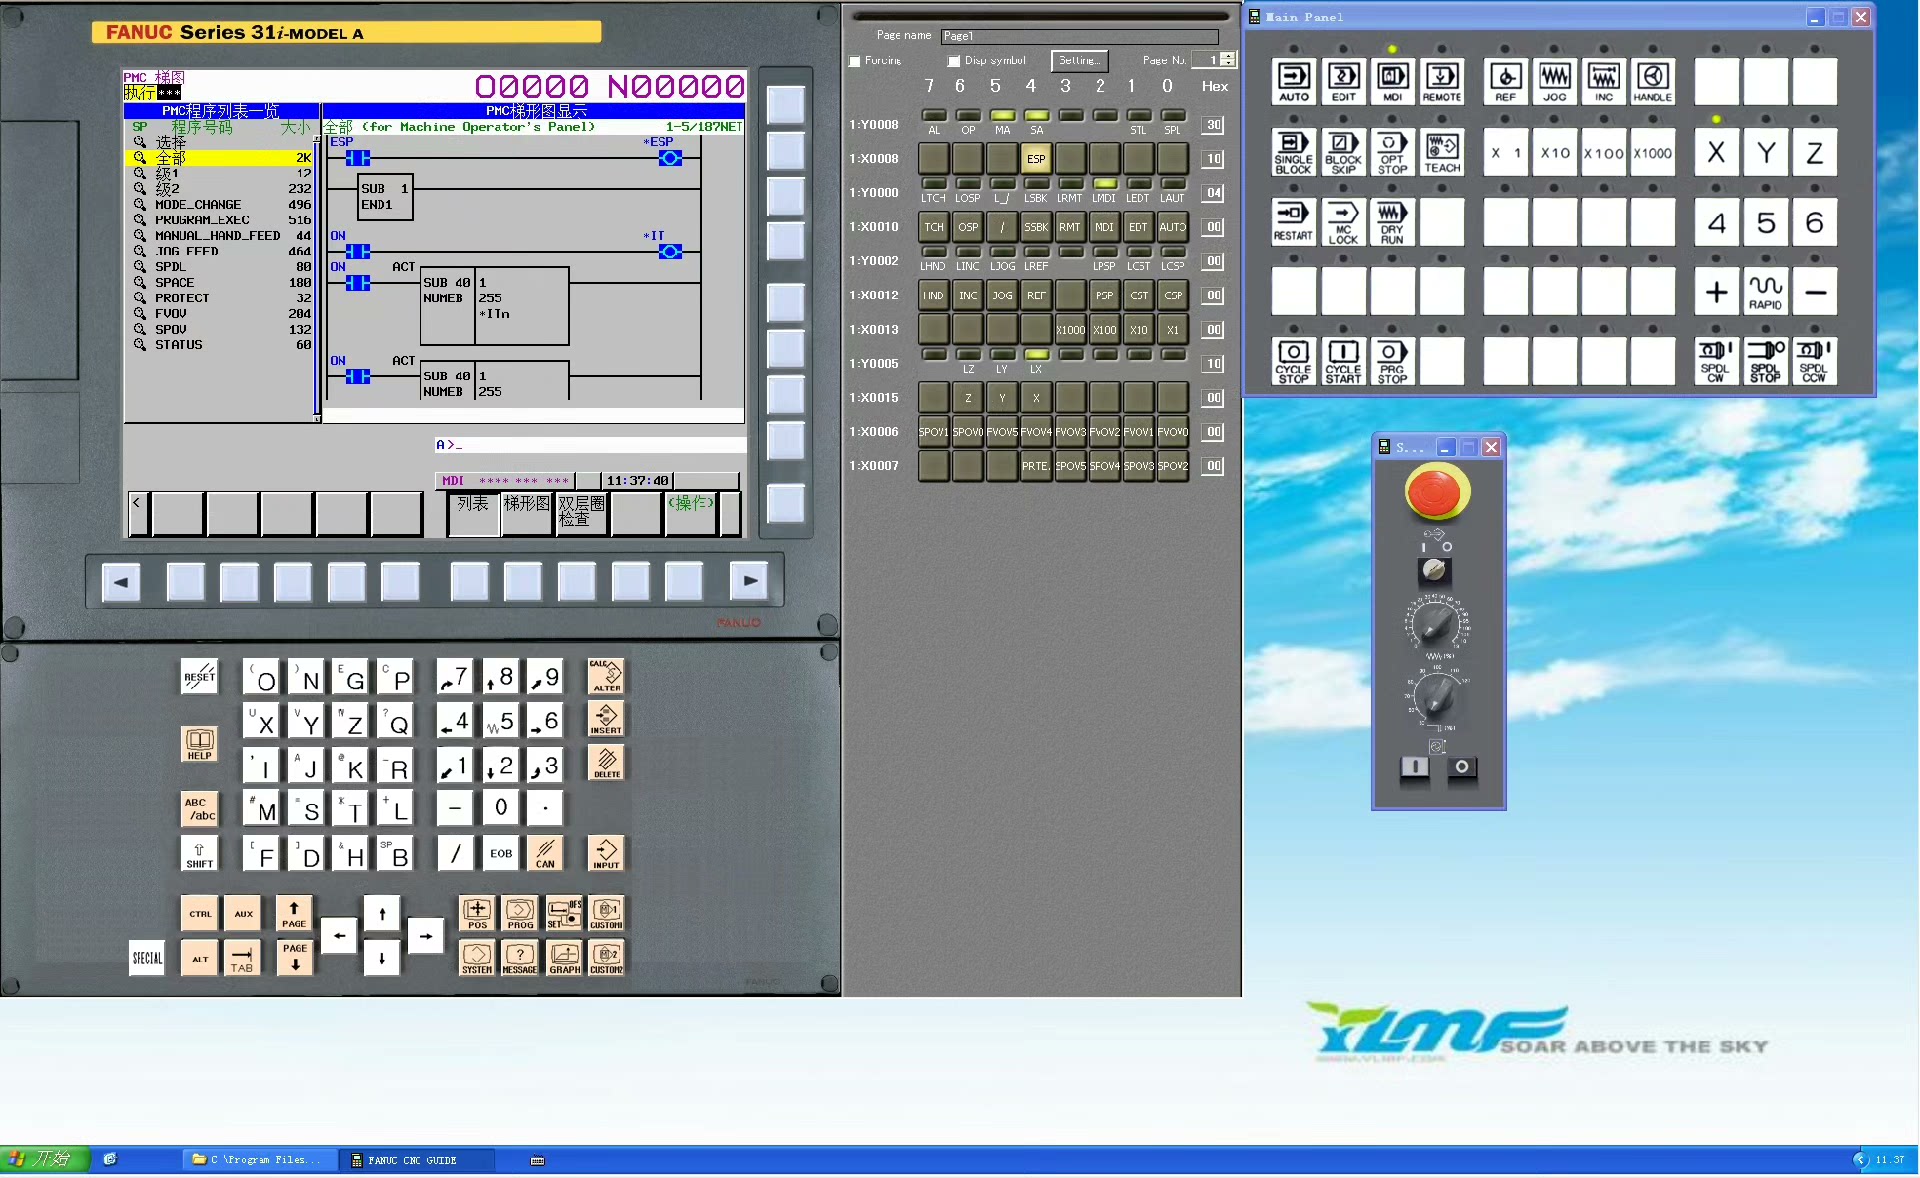Toggle SINGLE BLOCK mode
Viewport: 1920px width, 1178px height.
1293,152
